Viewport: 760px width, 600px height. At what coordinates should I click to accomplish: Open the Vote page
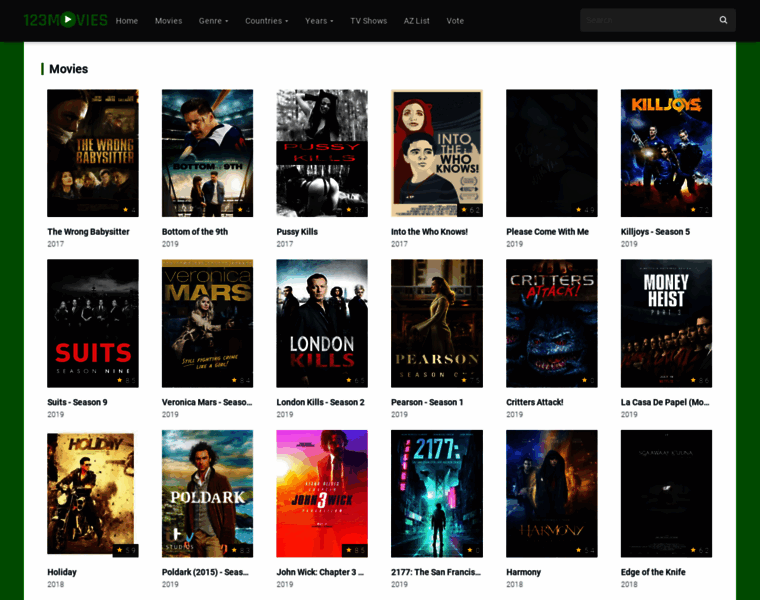pos(455,21)
